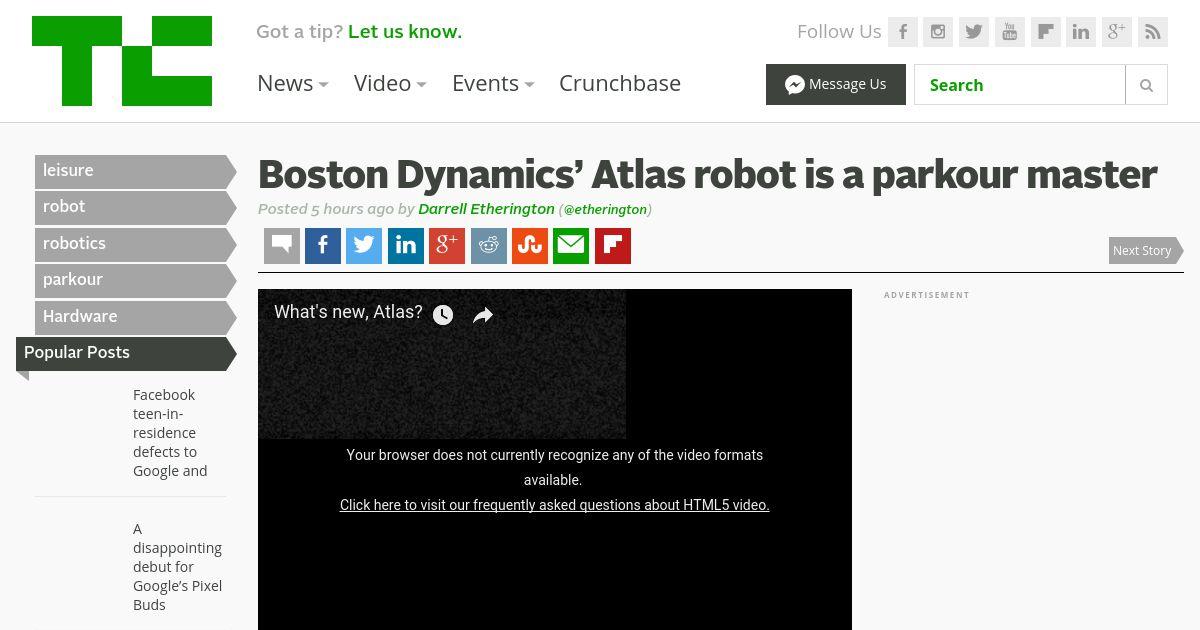Open the @etherington Twitter handle

(x=605, y=210)
